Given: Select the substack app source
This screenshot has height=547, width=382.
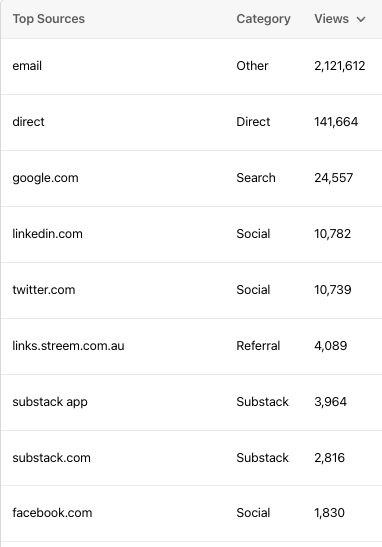Looking at the screenshot, I should click(x=50, y=402).
